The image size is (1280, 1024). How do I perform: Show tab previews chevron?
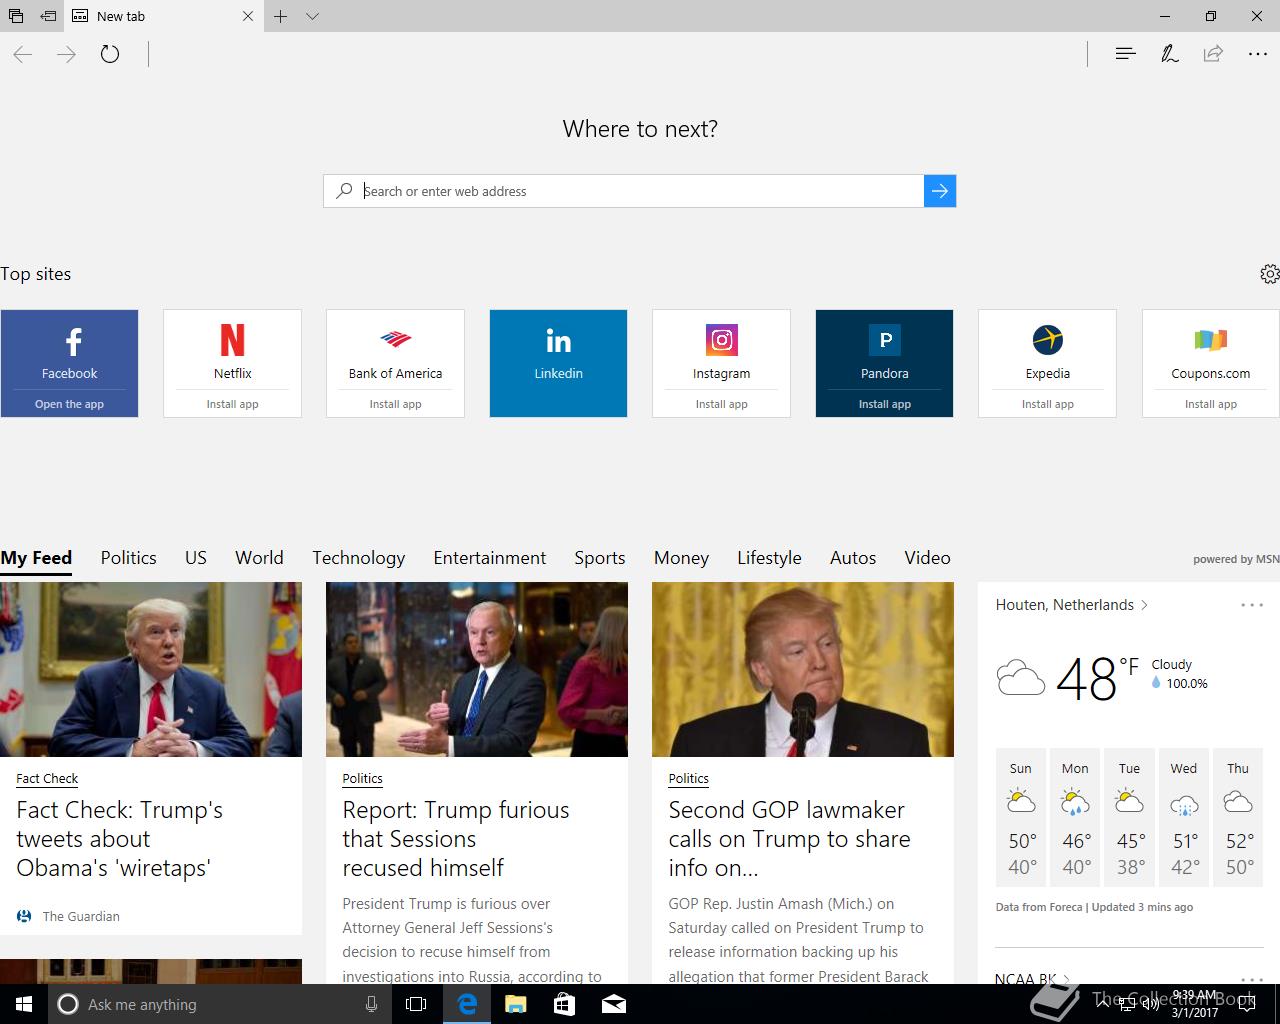pos(312,16)
